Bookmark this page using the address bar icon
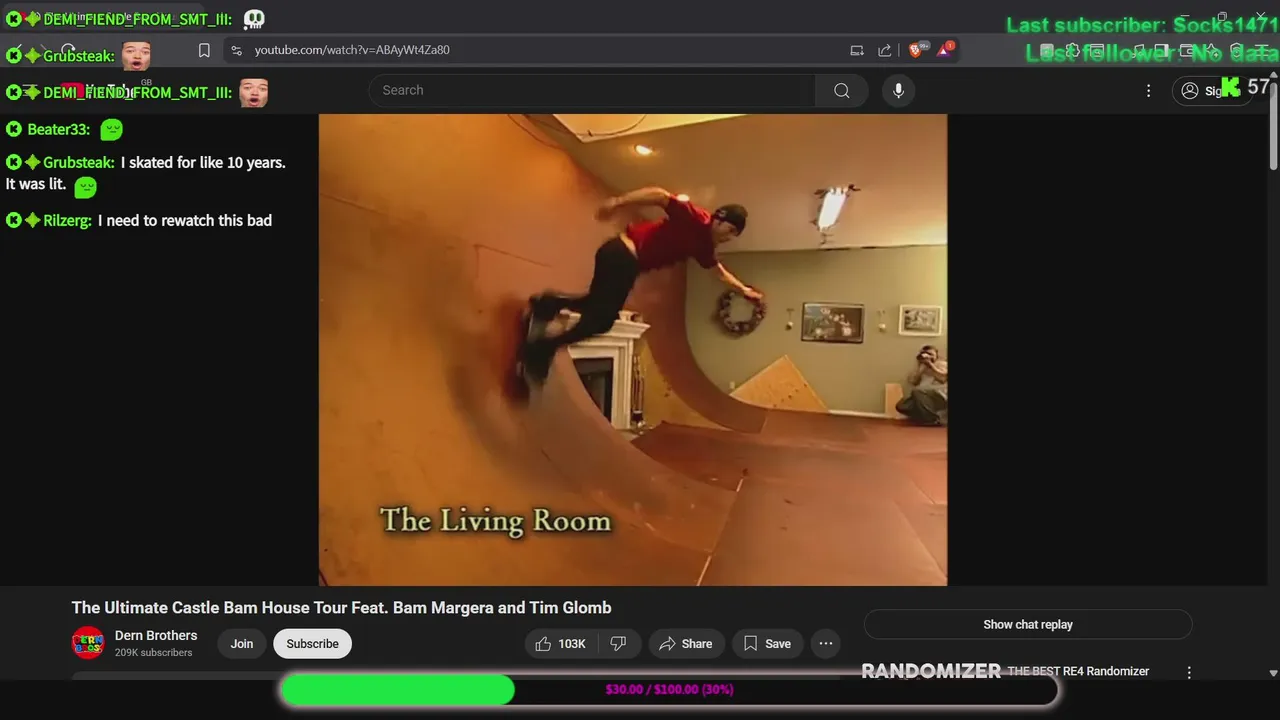Image resolution: width=1280 pixels, height=720 pixels. [204, 50]
